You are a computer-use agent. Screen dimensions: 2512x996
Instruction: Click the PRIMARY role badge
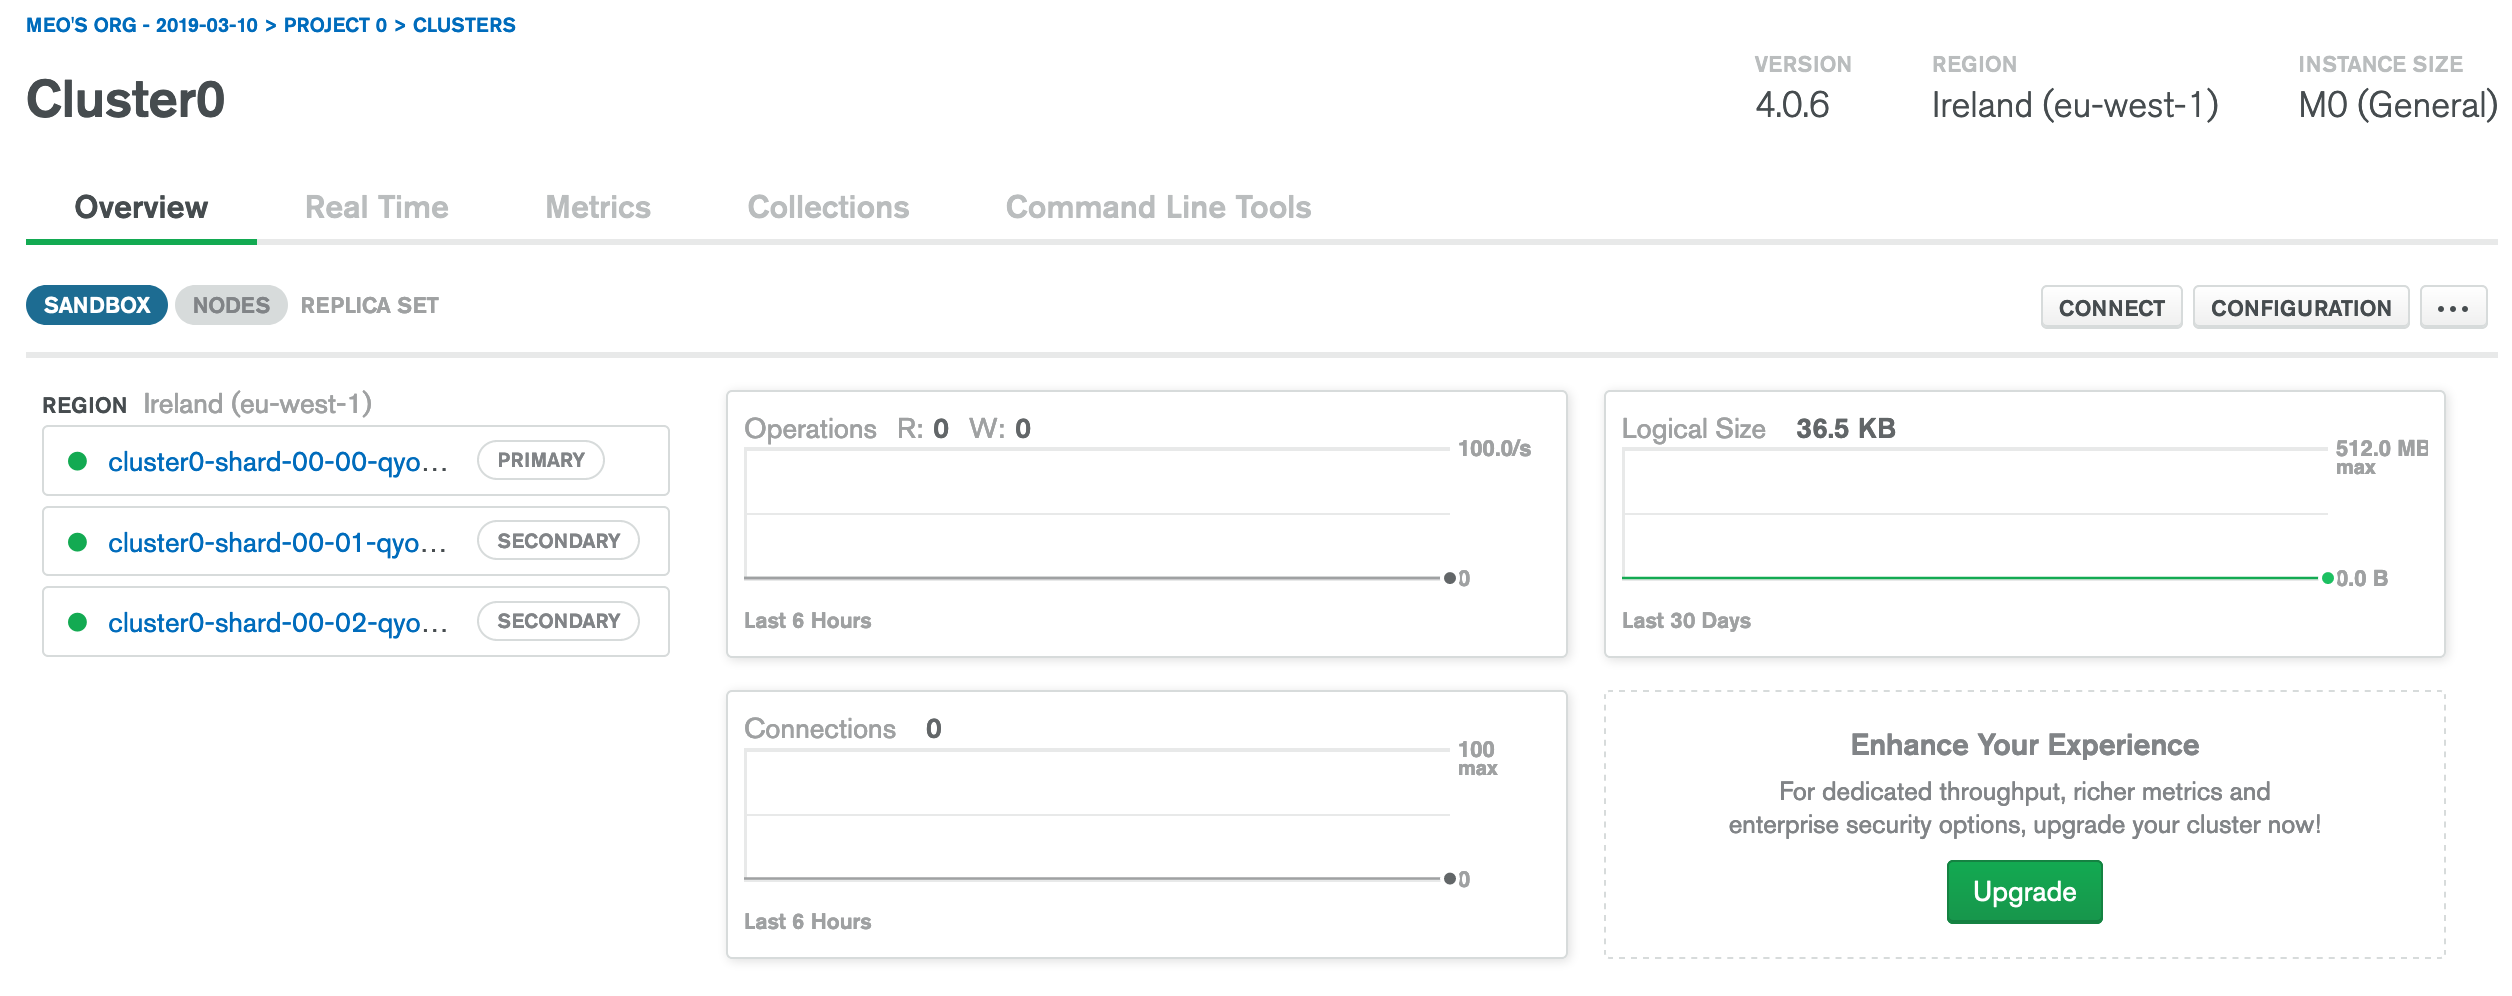click(541, 460)
